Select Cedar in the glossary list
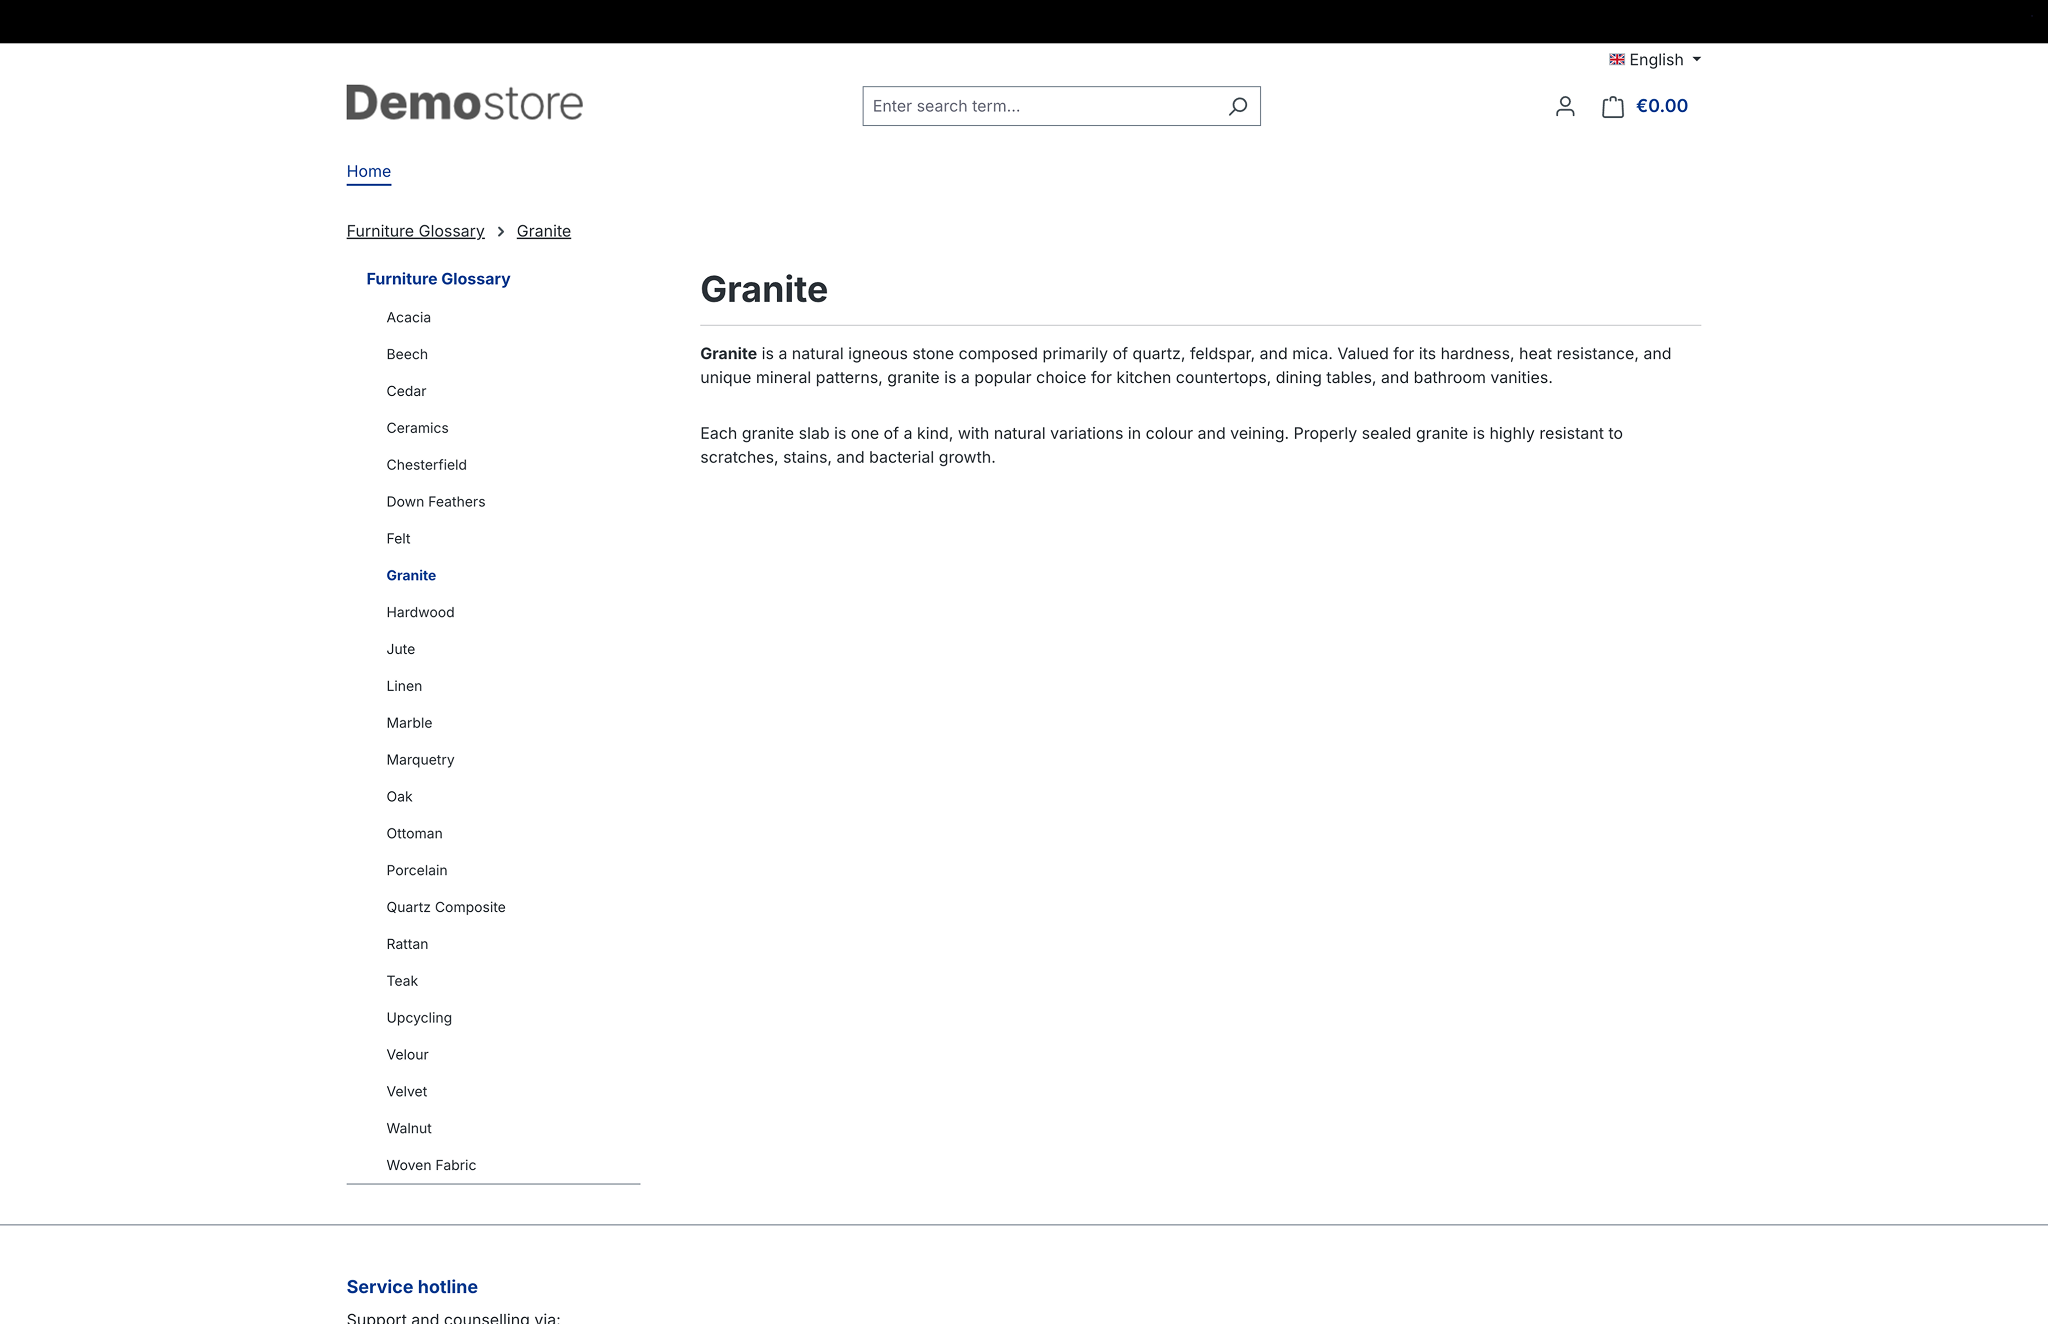 coord(406,391)
